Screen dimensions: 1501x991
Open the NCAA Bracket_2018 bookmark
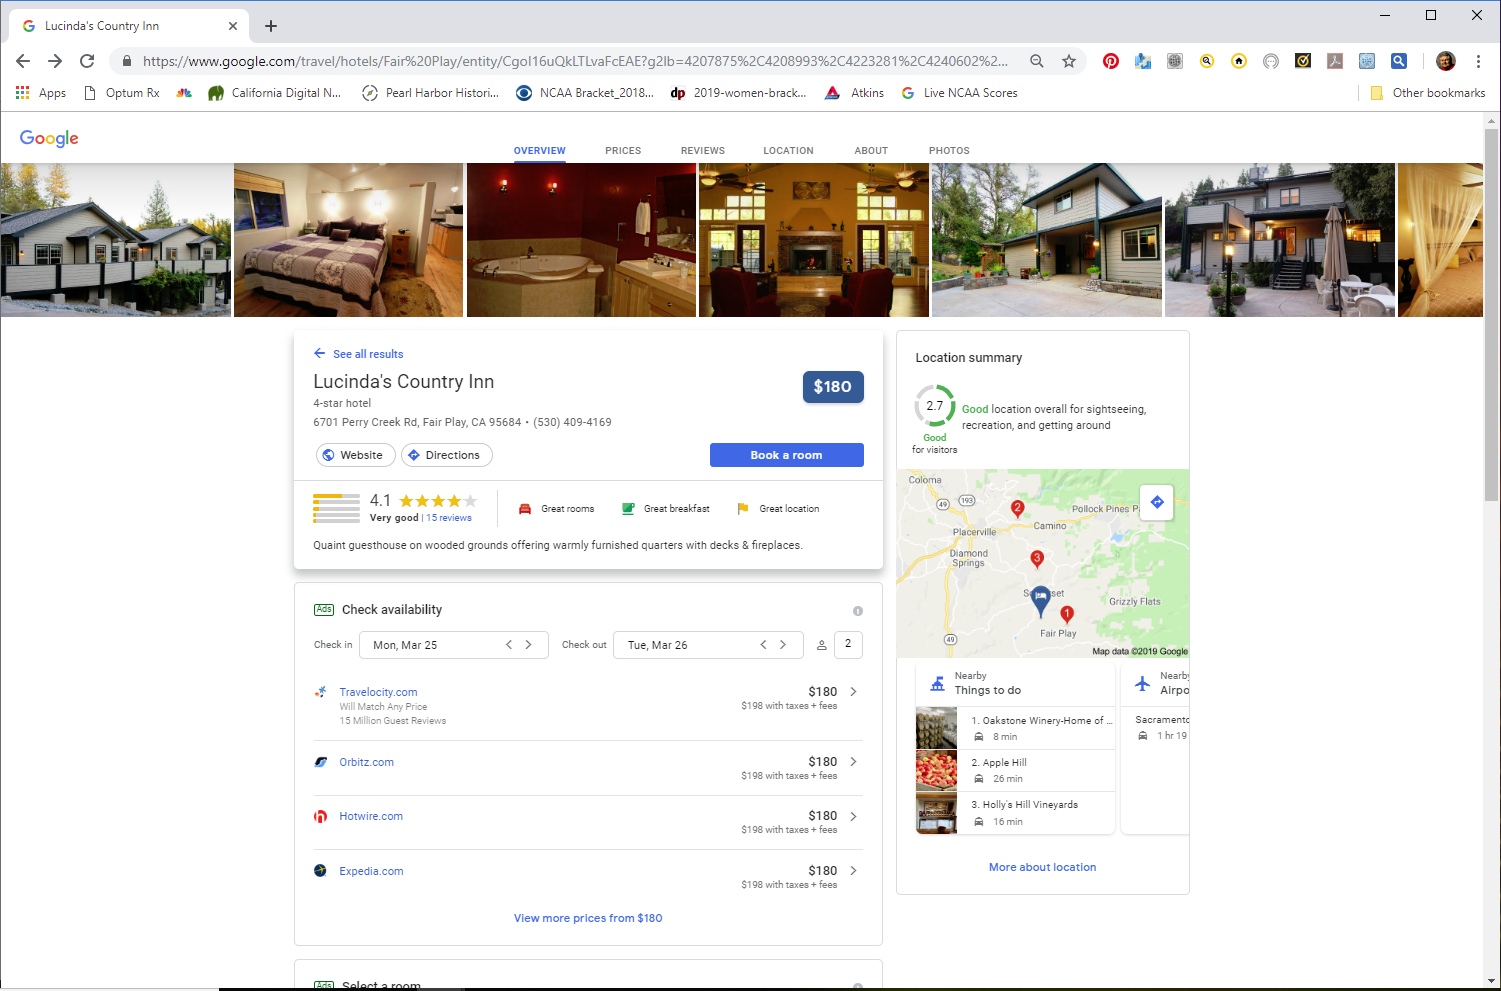[x=585, y=93]
